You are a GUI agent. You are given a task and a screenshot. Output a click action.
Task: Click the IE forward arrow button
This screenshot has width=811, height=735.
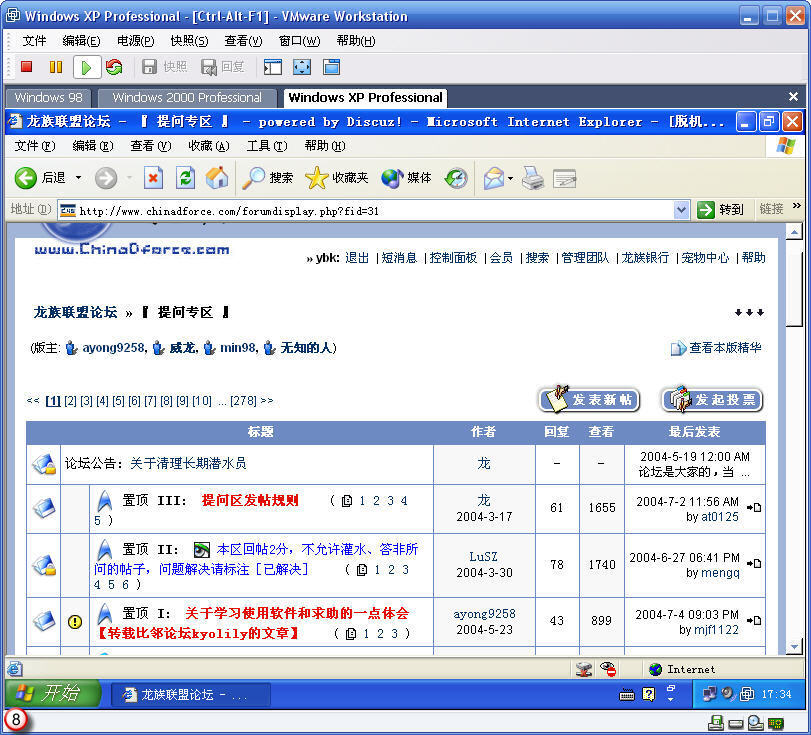coord(106,178)
